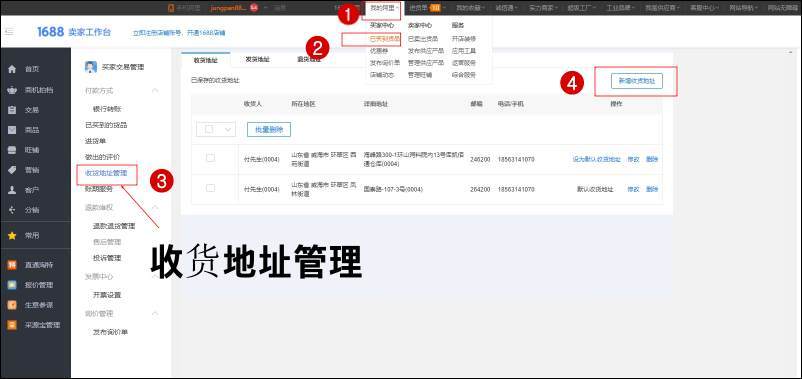Screen dimensions: 802x379
Task: Open 发布询价单 in the left menu
Action: click(x=110, y=332)
